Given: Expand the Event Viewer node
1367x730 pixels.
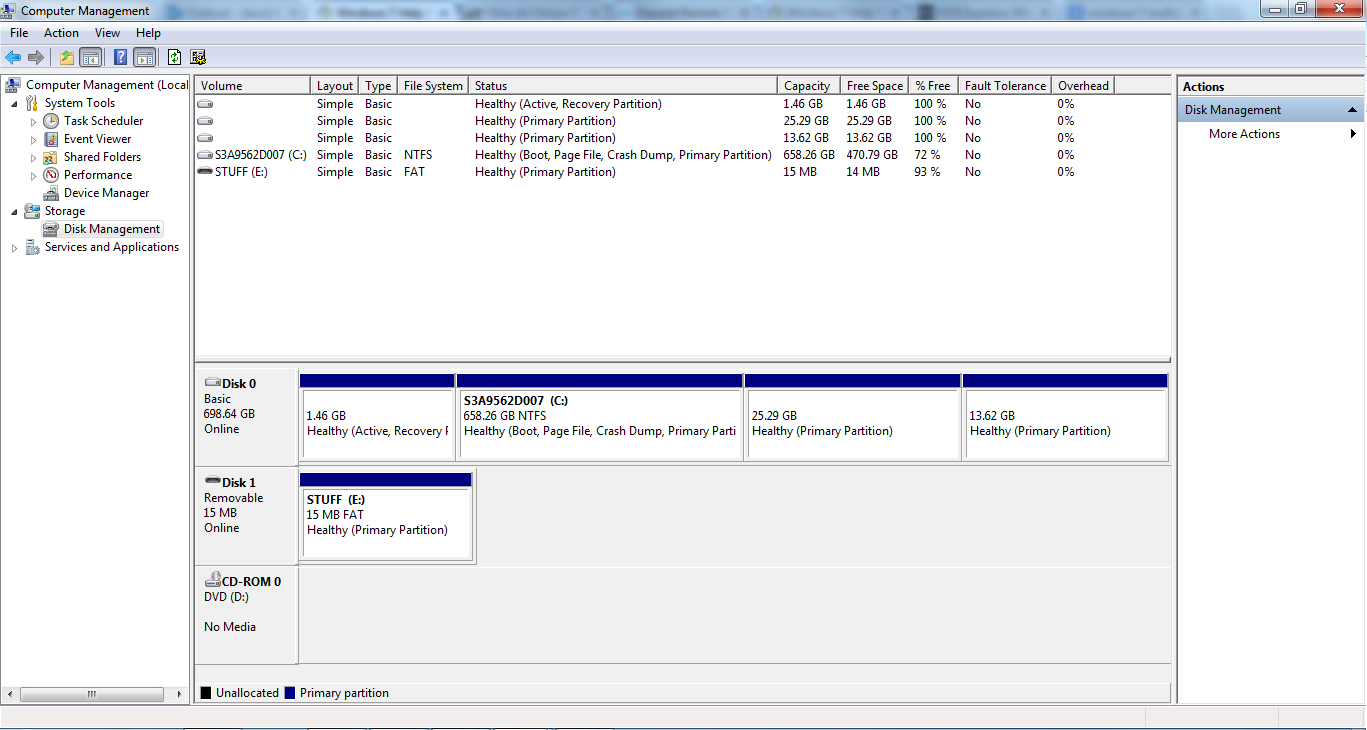Looking at the screenshot, I should (x=33, y=140).
